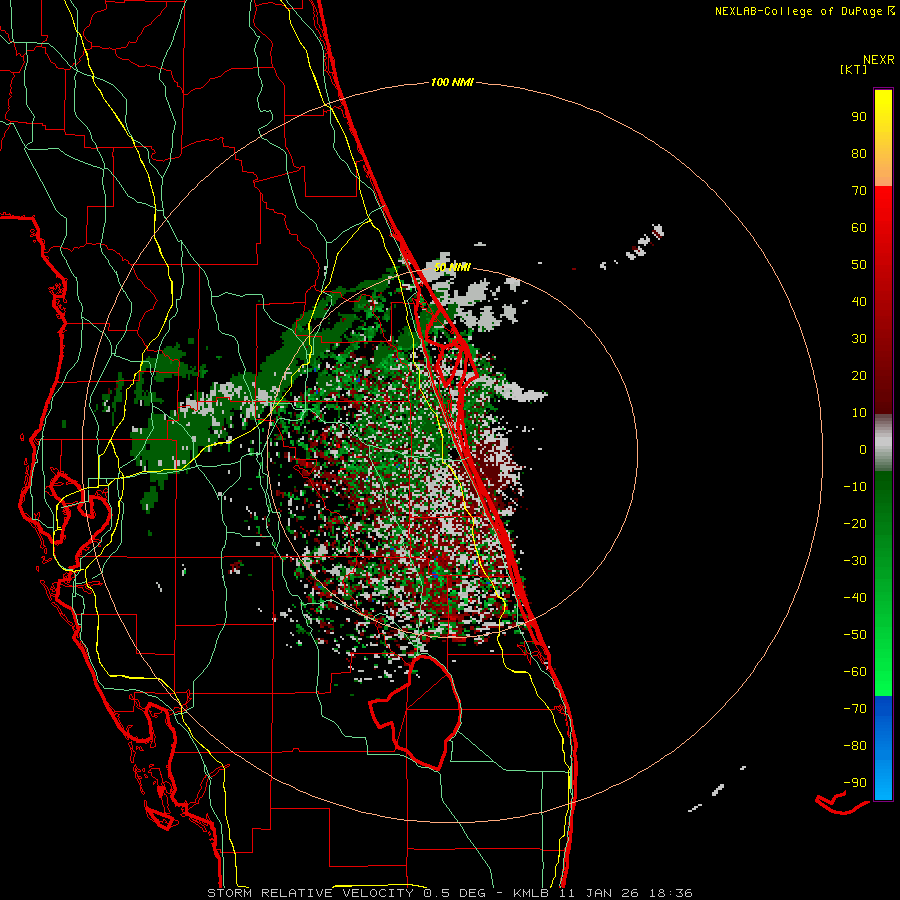Click the -80 knot scale label

[x=855, y=746]
